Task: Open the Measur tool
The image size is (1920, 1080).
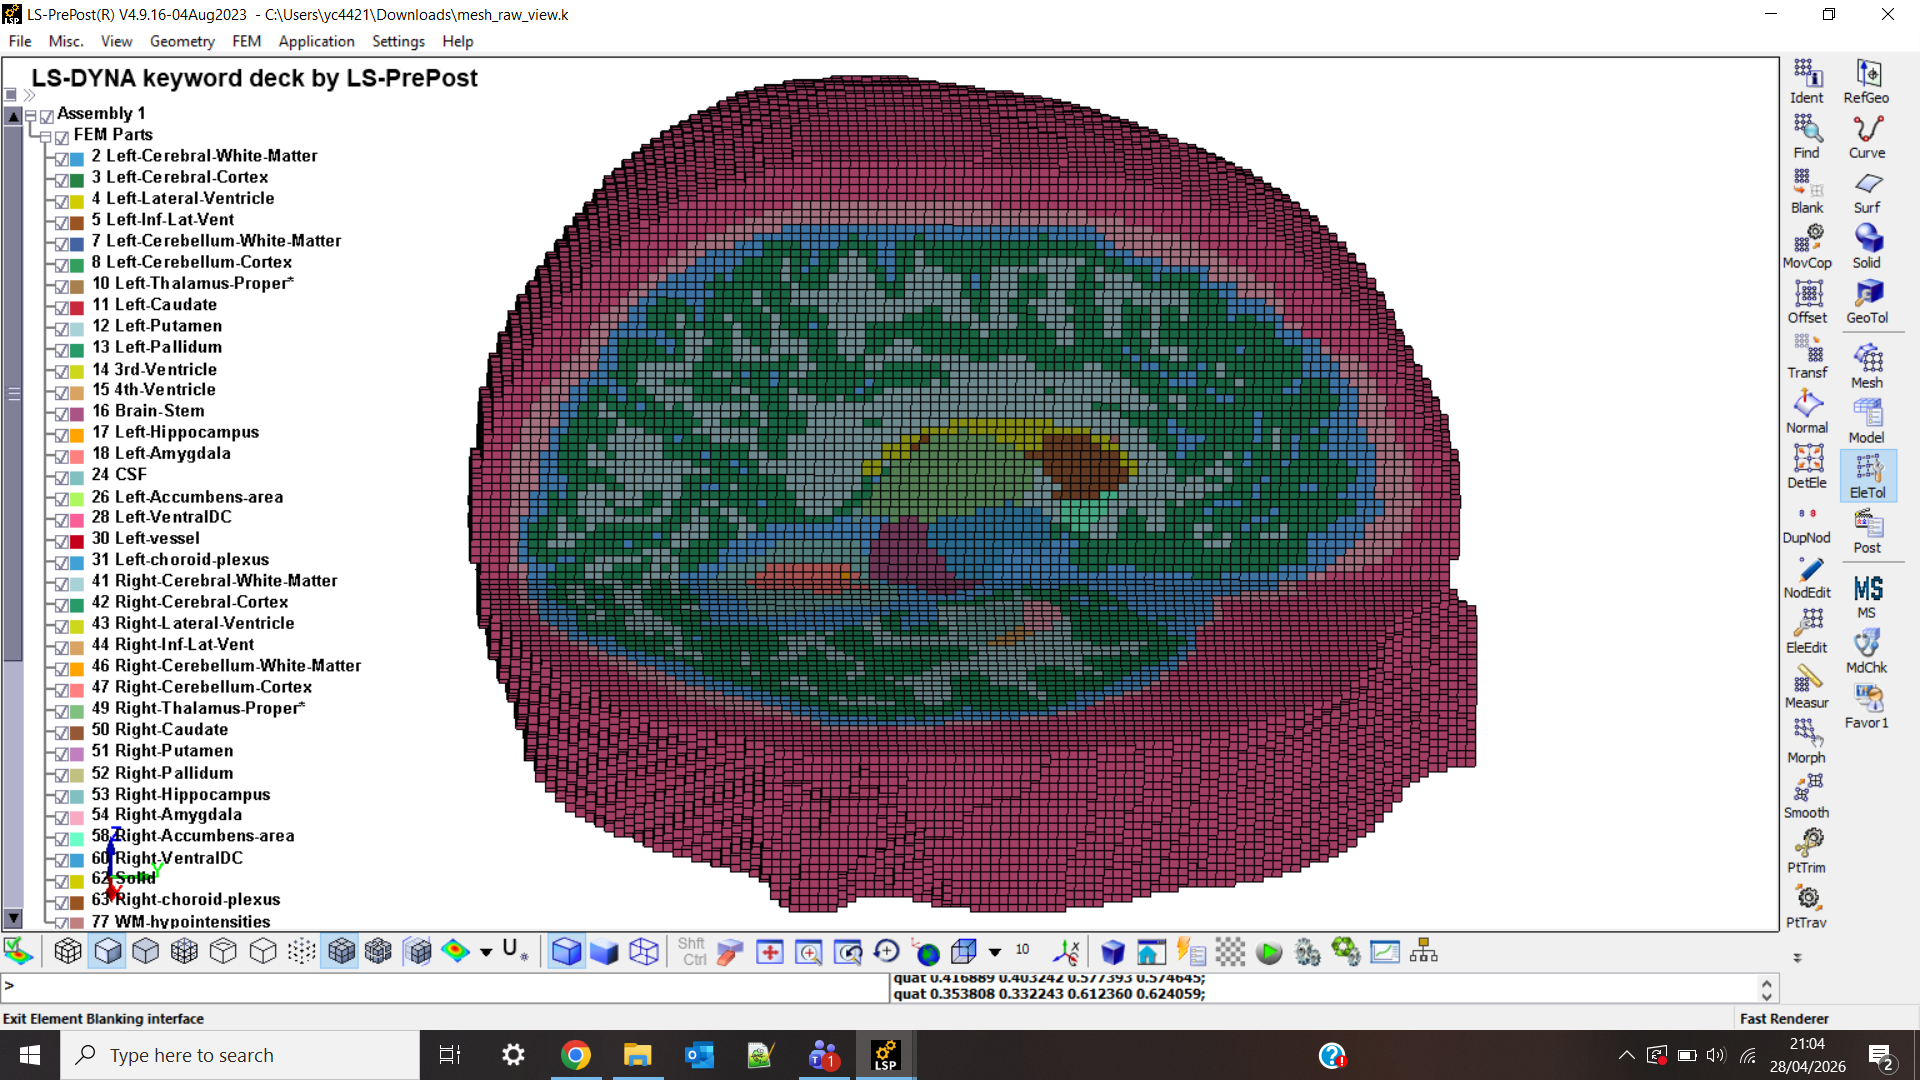Action: click(x=1807, y=686)
